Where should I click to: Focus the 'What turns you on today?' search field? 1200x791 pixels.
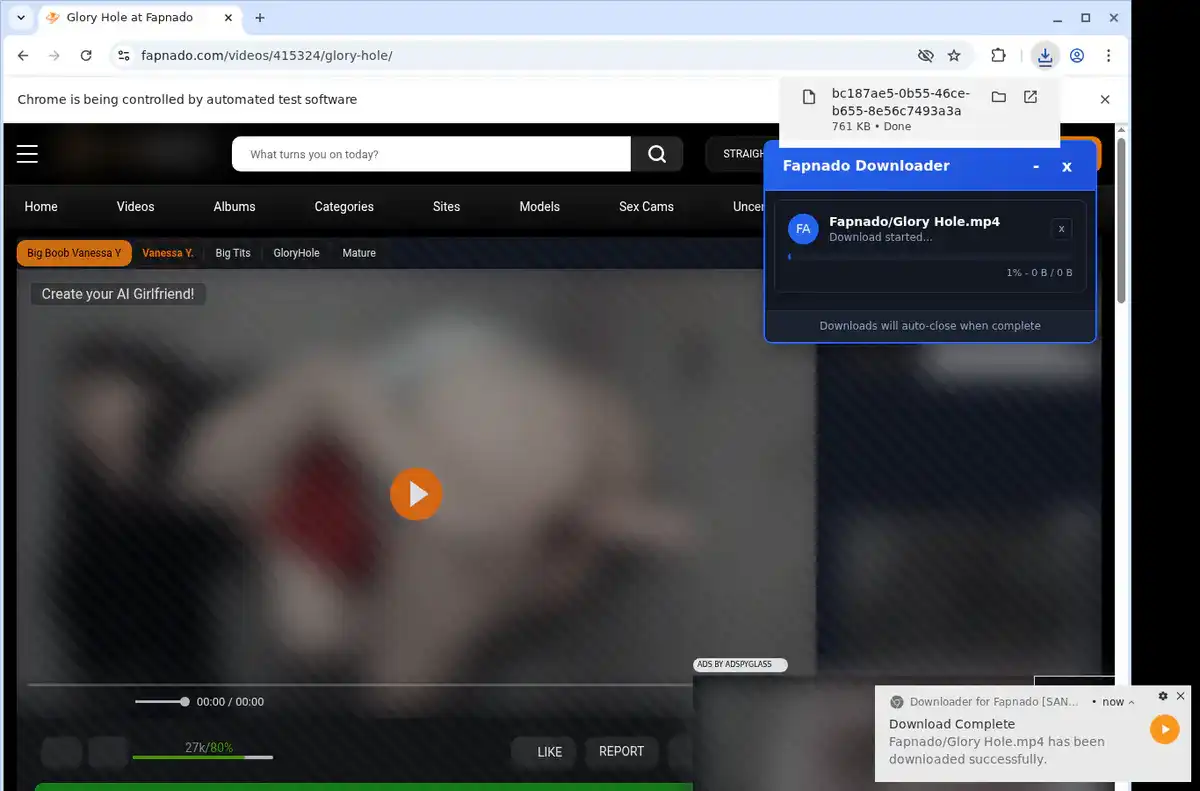click(x=431, y=154)
